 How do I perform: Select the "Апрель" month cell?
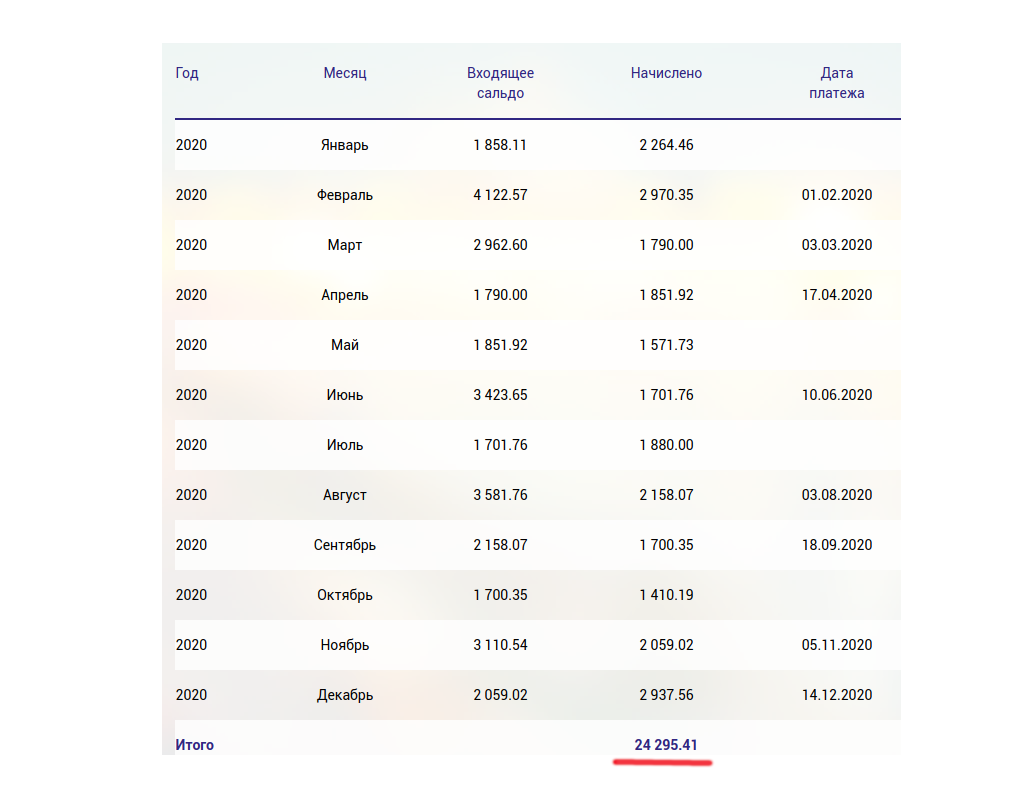[x=345, y=295]
